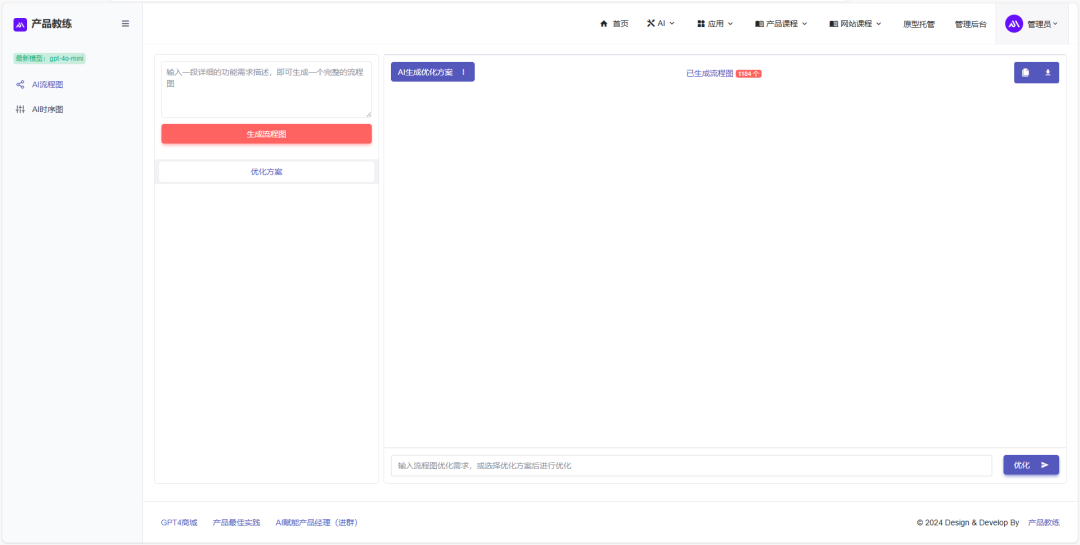Open 原型托管 in the navigation
Image resolution: width=1080 pixels, height=545 pixels.
pyautogui.click(x=919, y=23)
